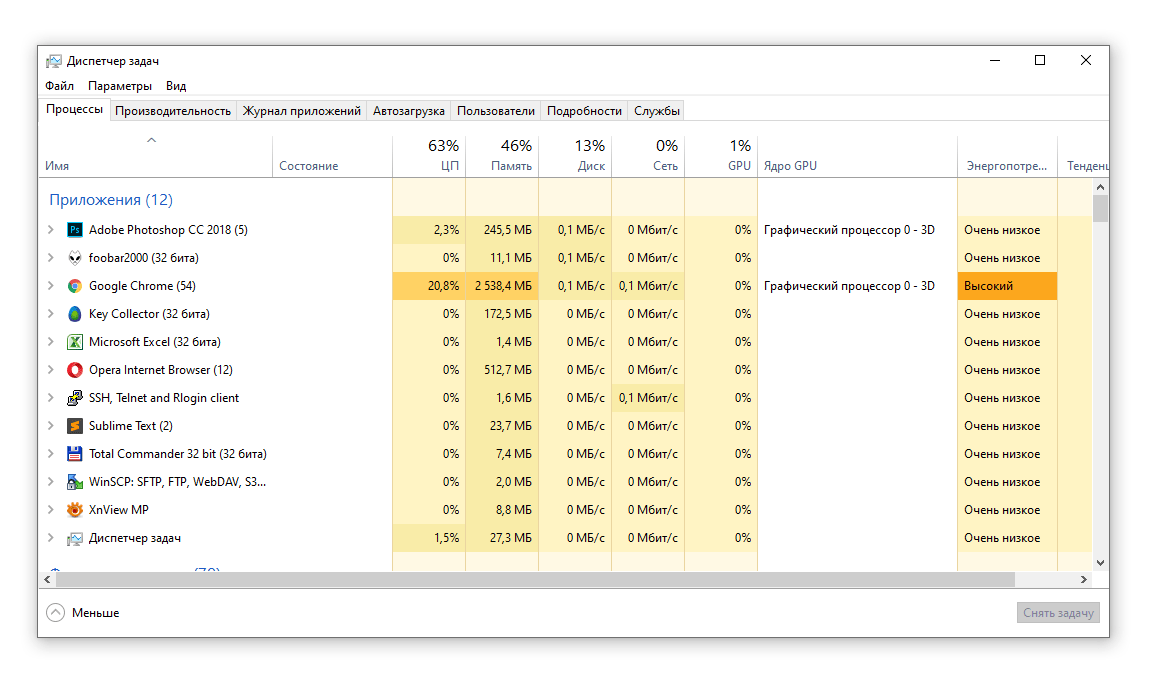Click the Total Commander floppy icon
Image resolution: width=1158 pixels, height=692 pixels.
coord(75,454)
